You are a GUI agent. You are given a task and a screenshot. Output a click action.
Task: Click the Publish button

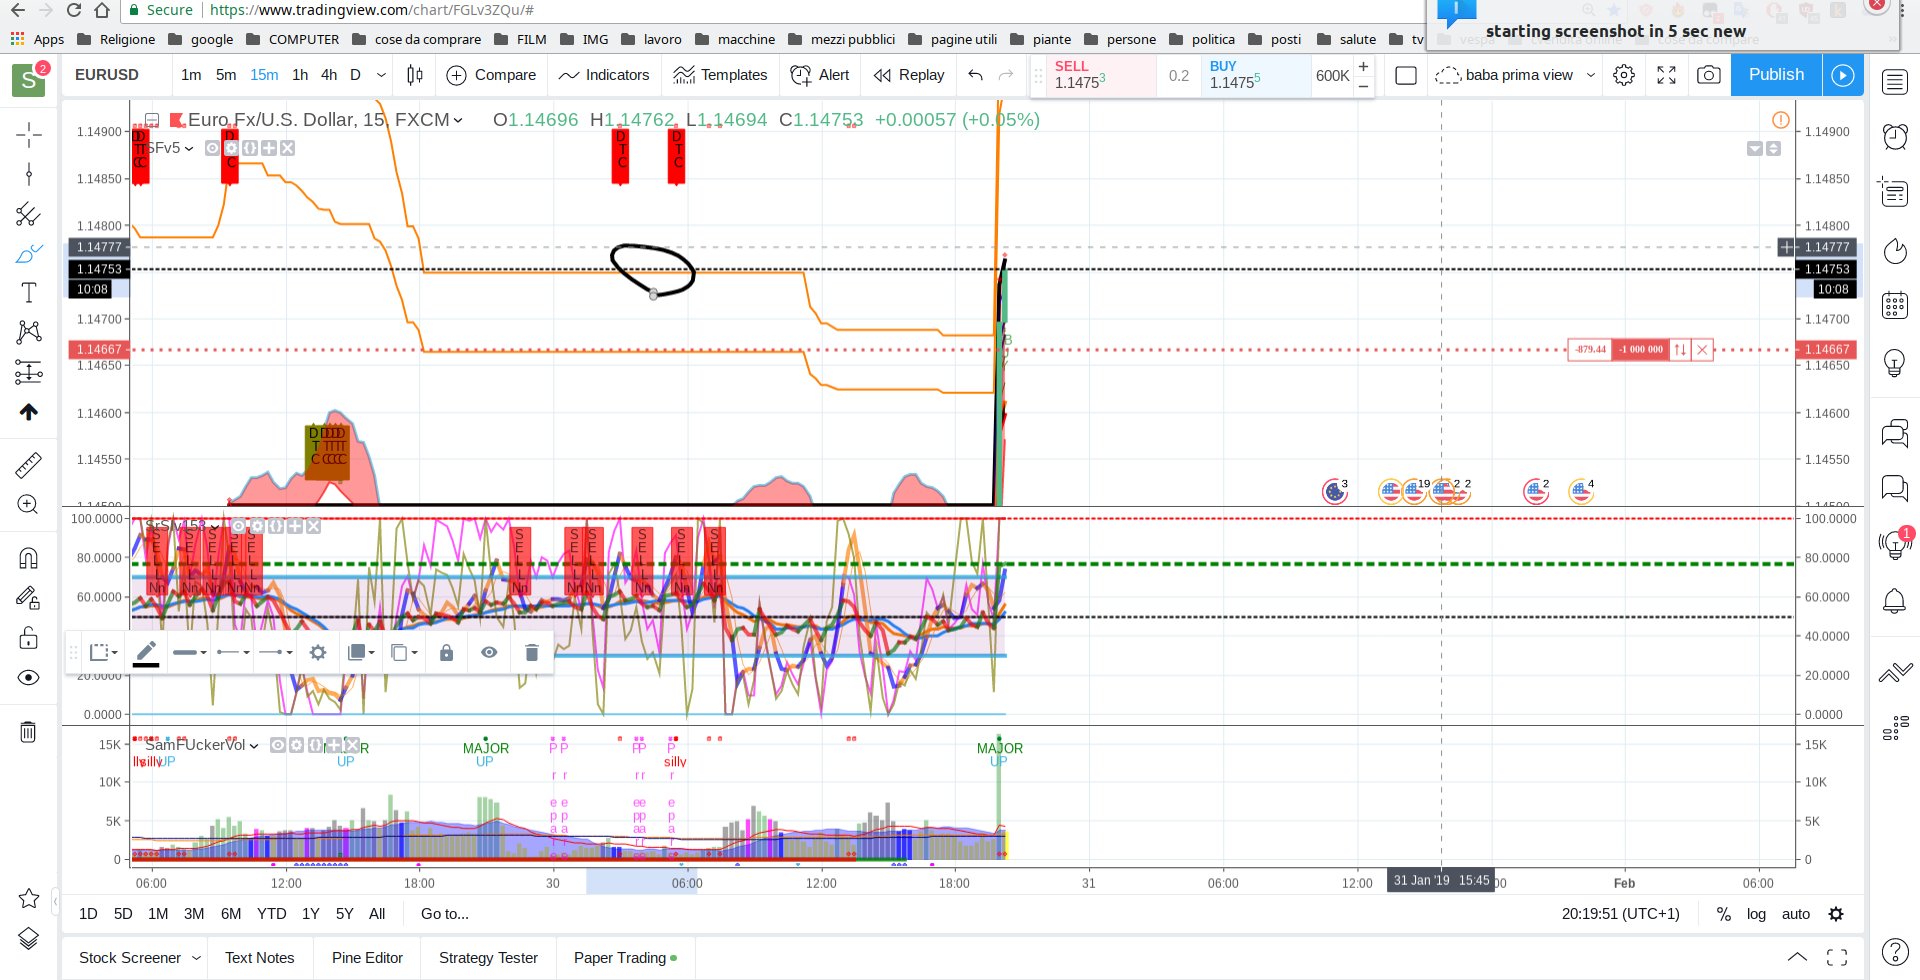[x=1776, y=75]
